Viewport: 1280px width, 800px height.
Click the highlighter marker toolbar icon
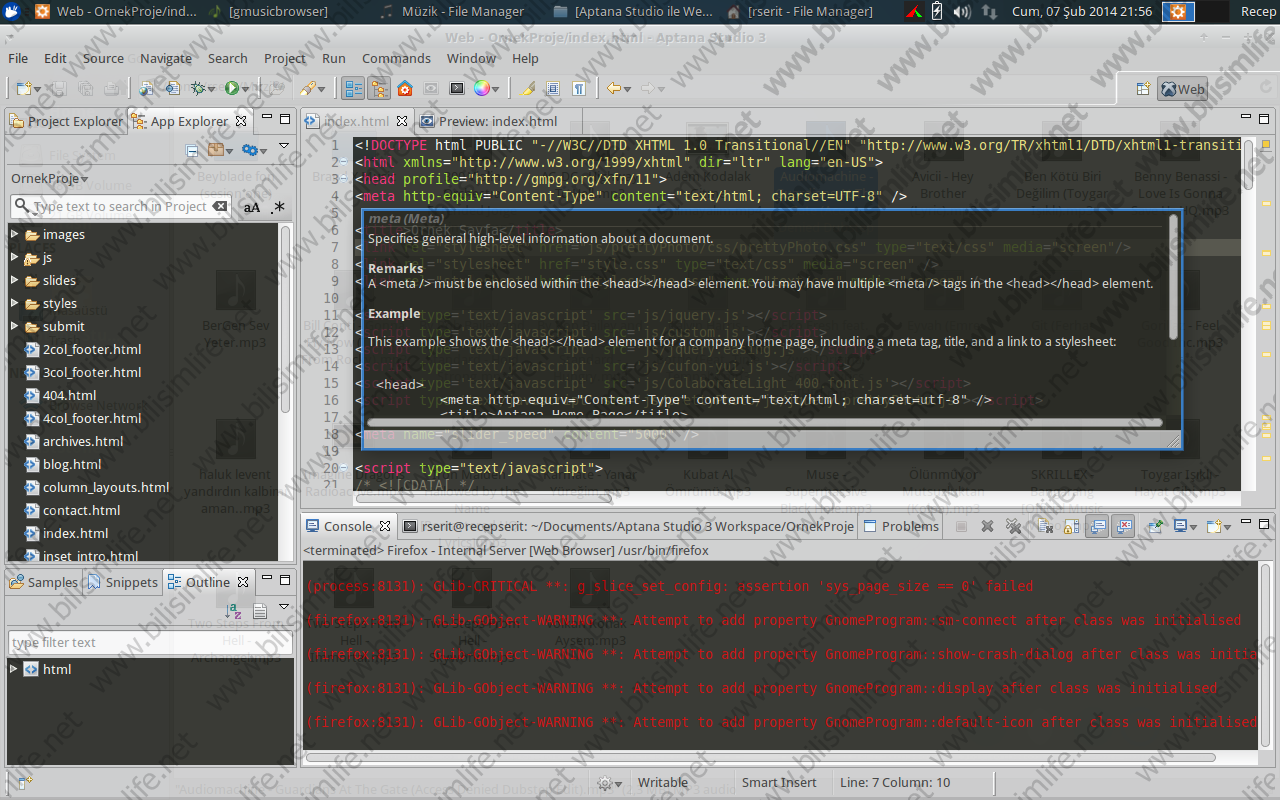[x=527, y=88]
